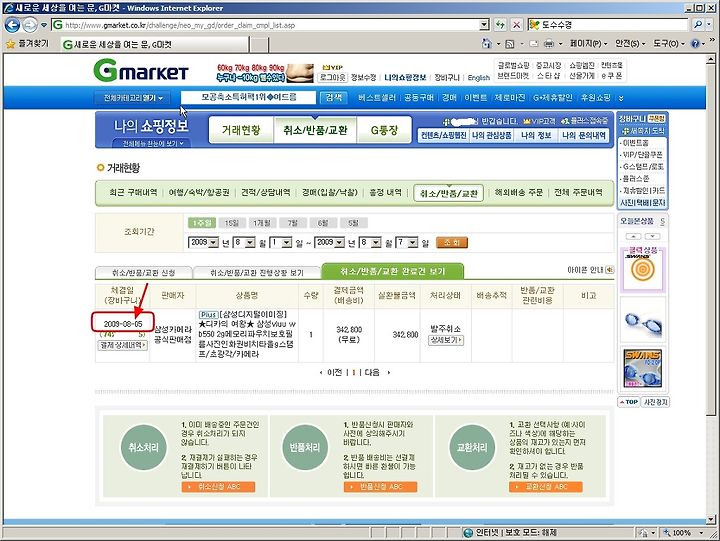Click the Print icon in command bar
Screen dimensions: 720x541
549,44
